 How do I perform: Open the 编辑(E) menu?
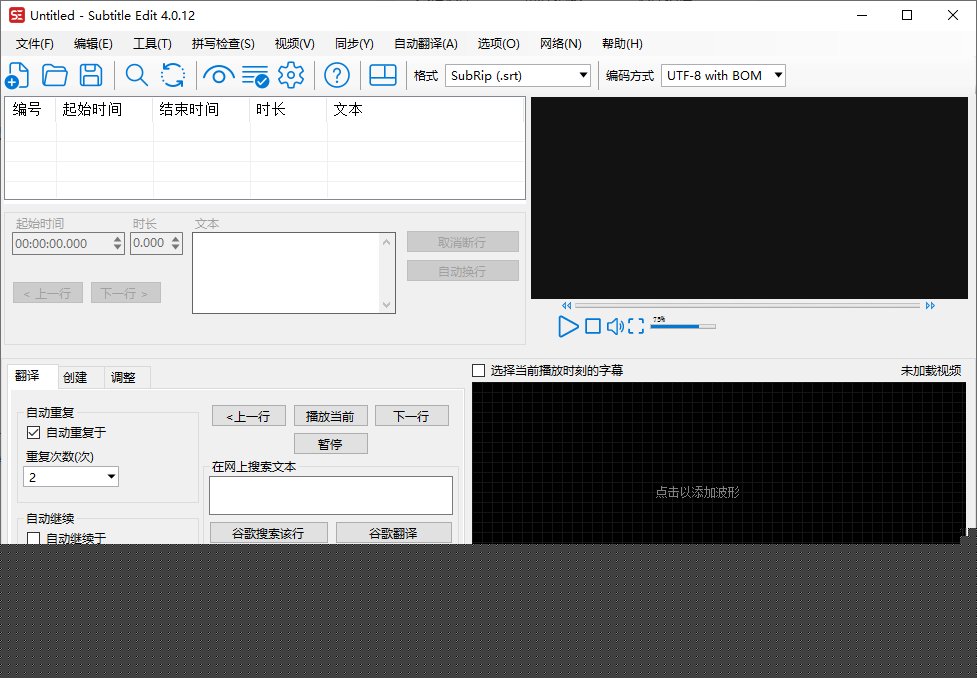tap(93, 44)
